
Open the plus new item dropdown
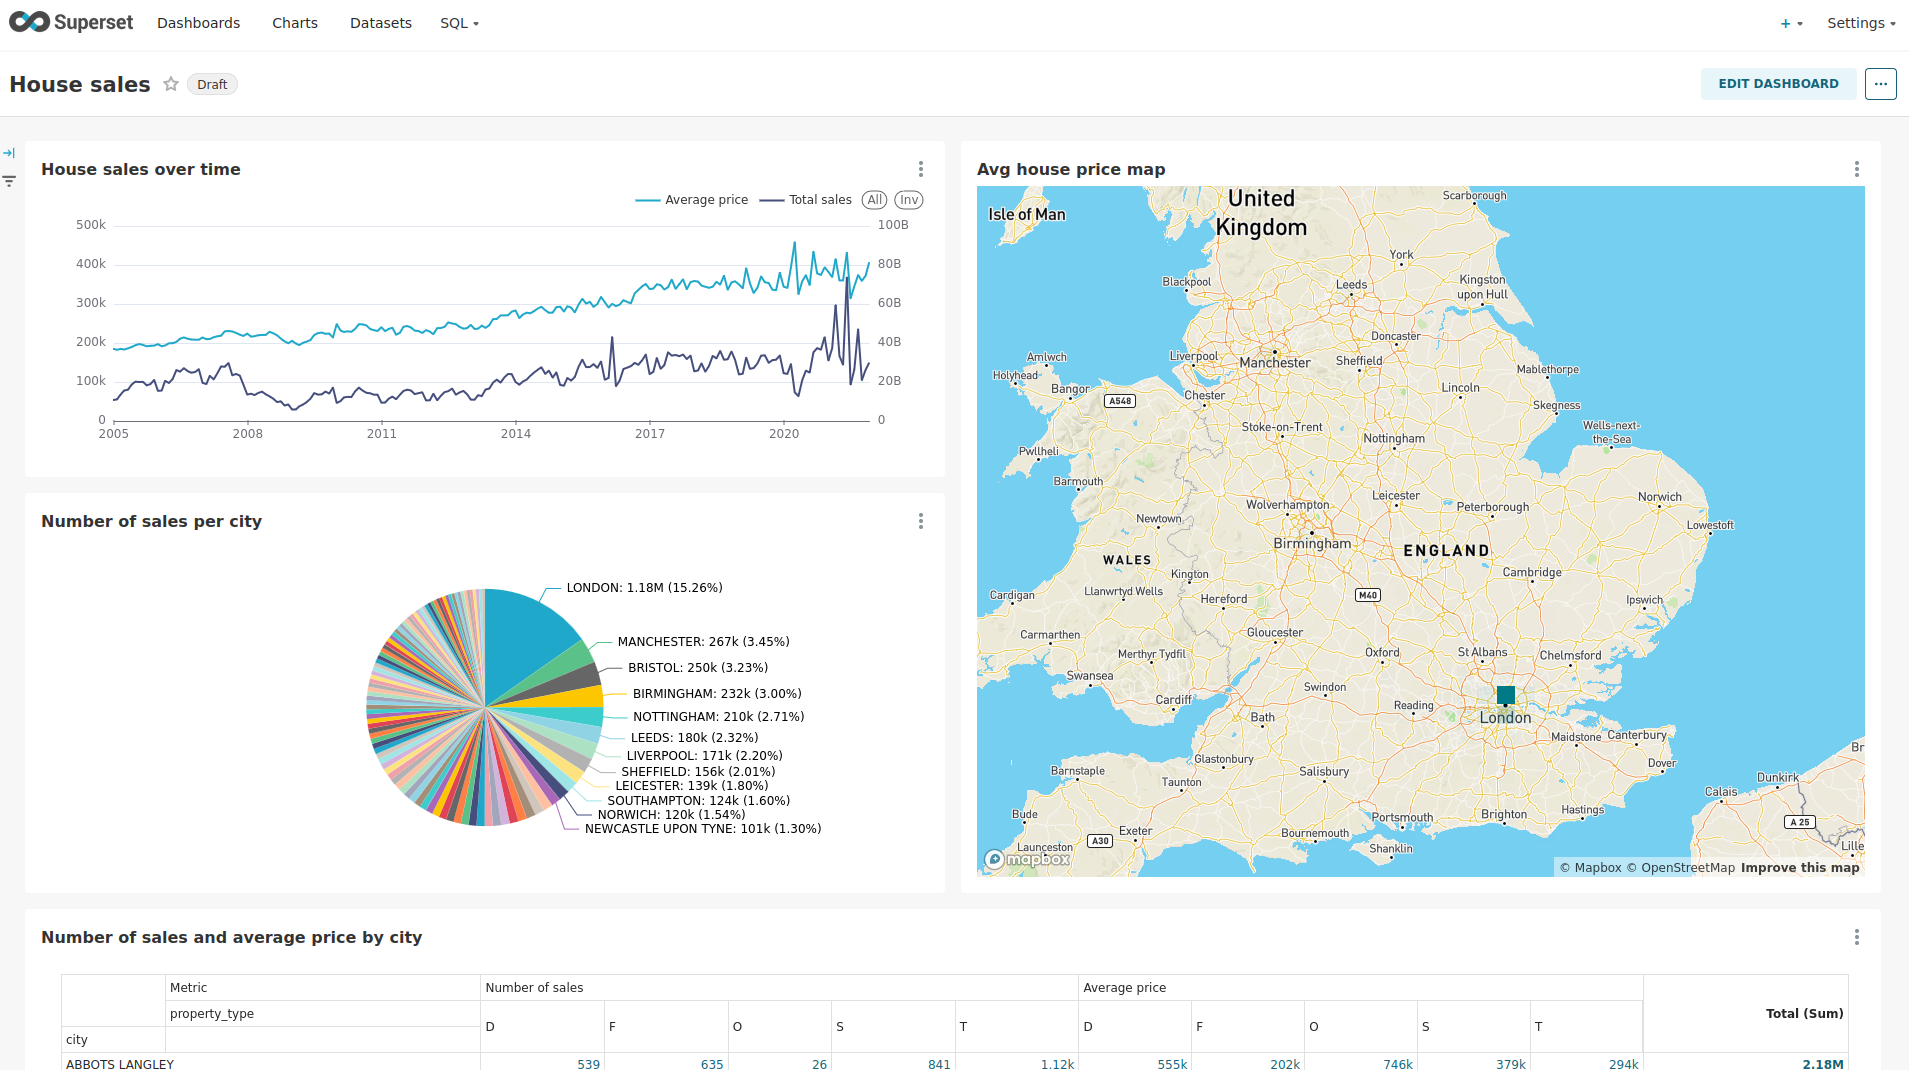(x=1790, y=23)
